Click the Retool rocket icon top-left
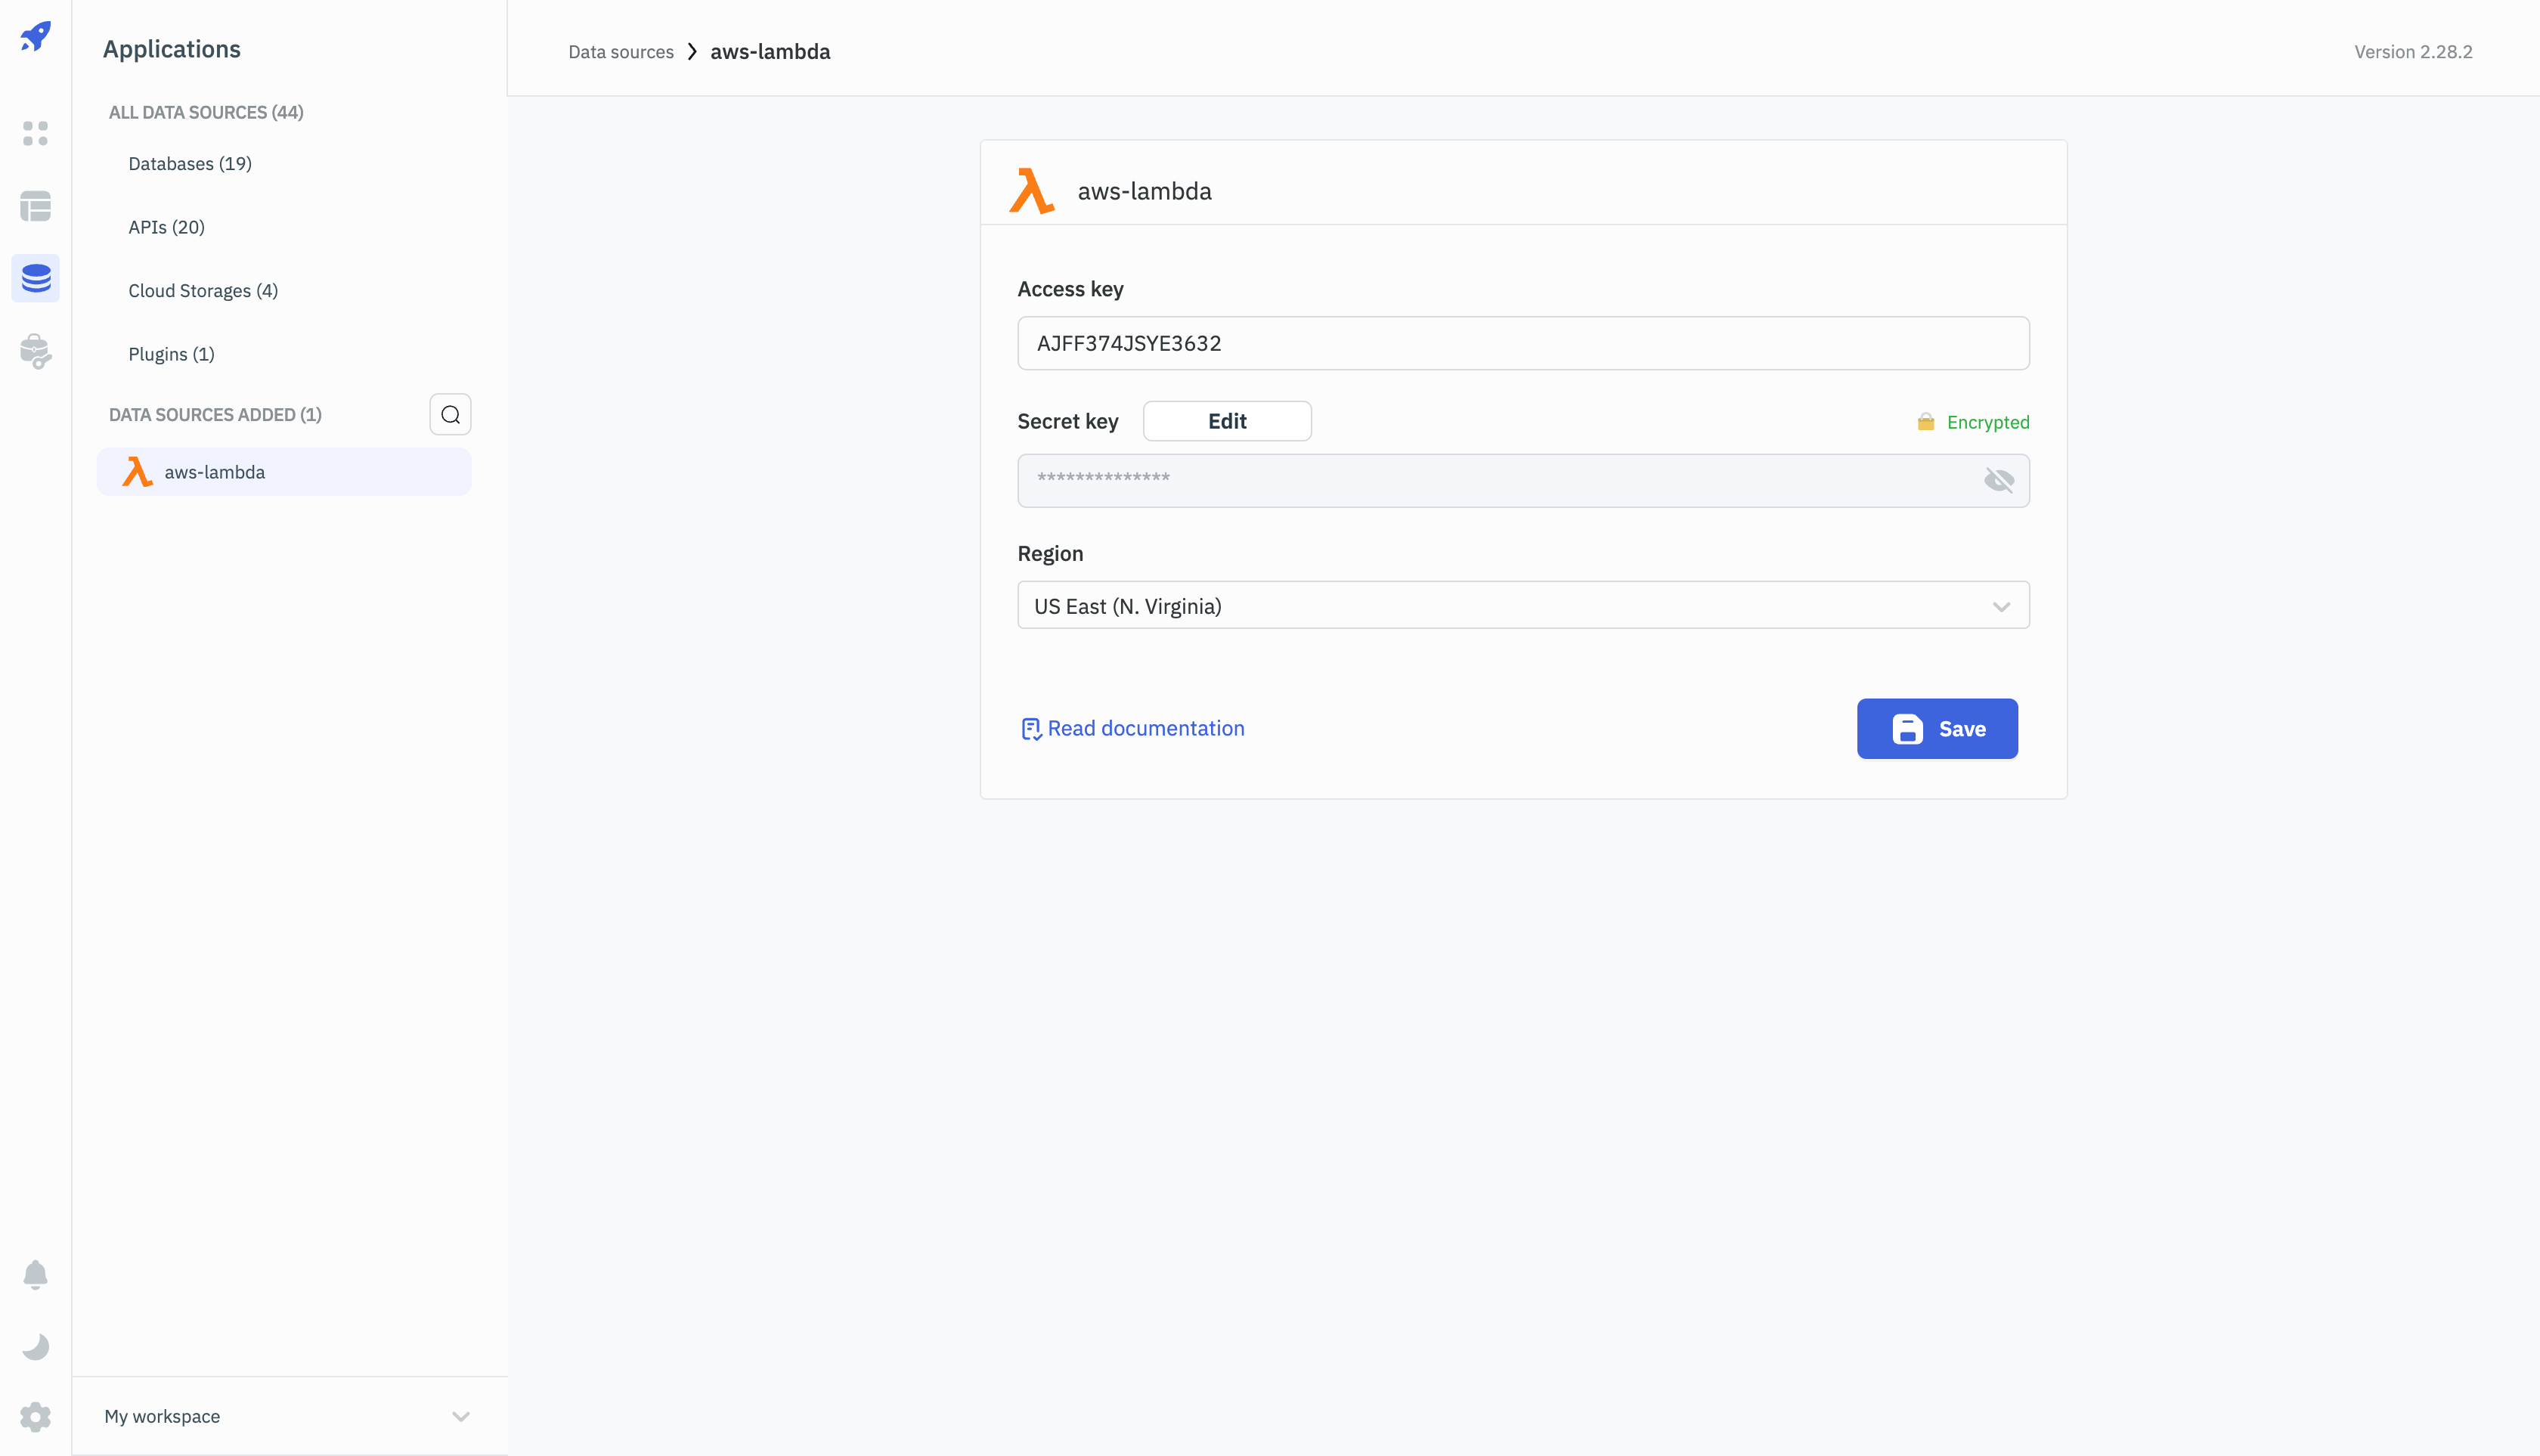Screen dimensions: 2540x1456 coord(35,35)
